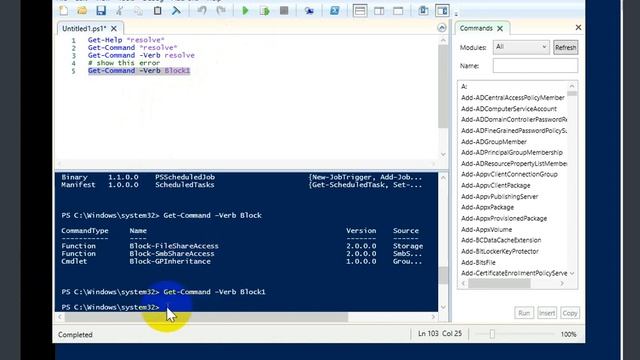This screenshot has height=360, width=640.
Task: Cut selection with the scissors icon
Action: pos(119,10)
